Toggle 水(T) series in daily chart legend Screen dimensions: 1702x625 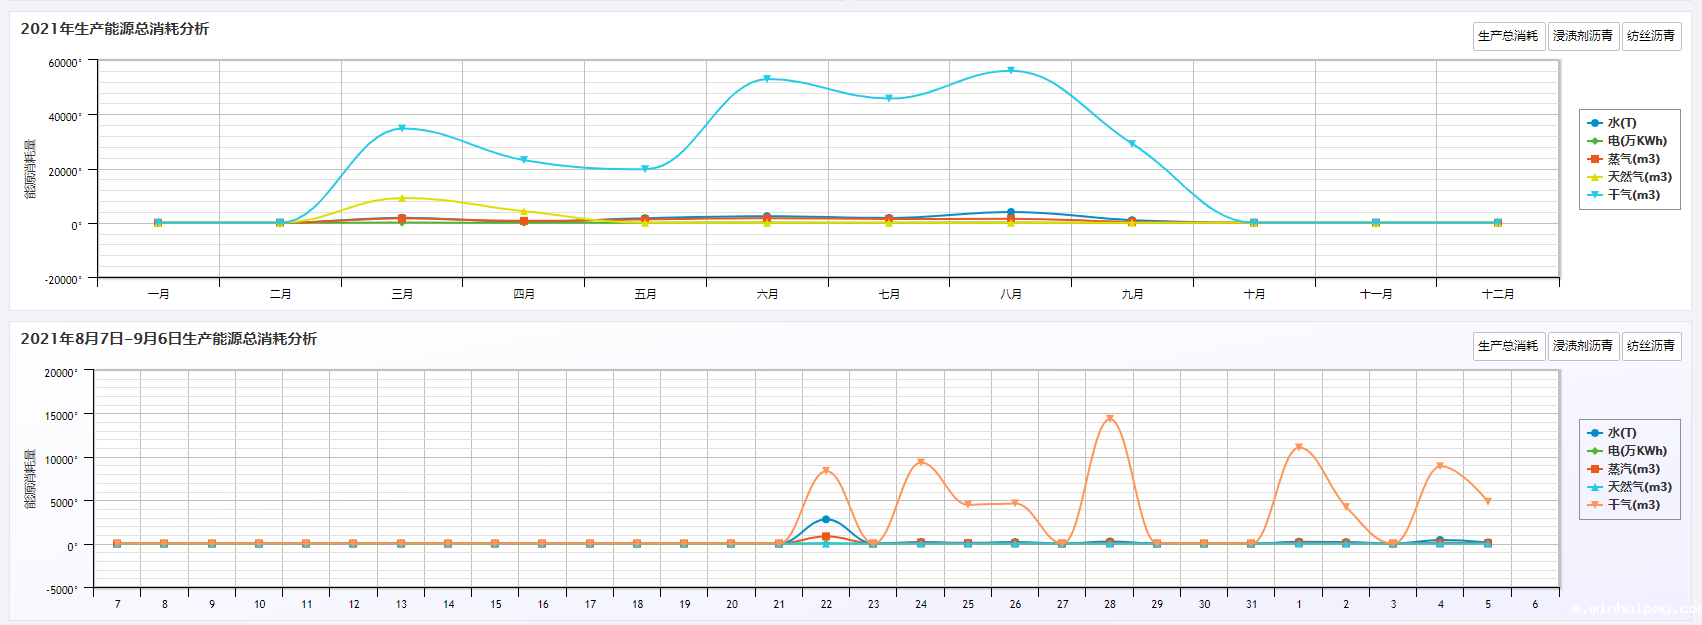click(x=1621, y=433)
